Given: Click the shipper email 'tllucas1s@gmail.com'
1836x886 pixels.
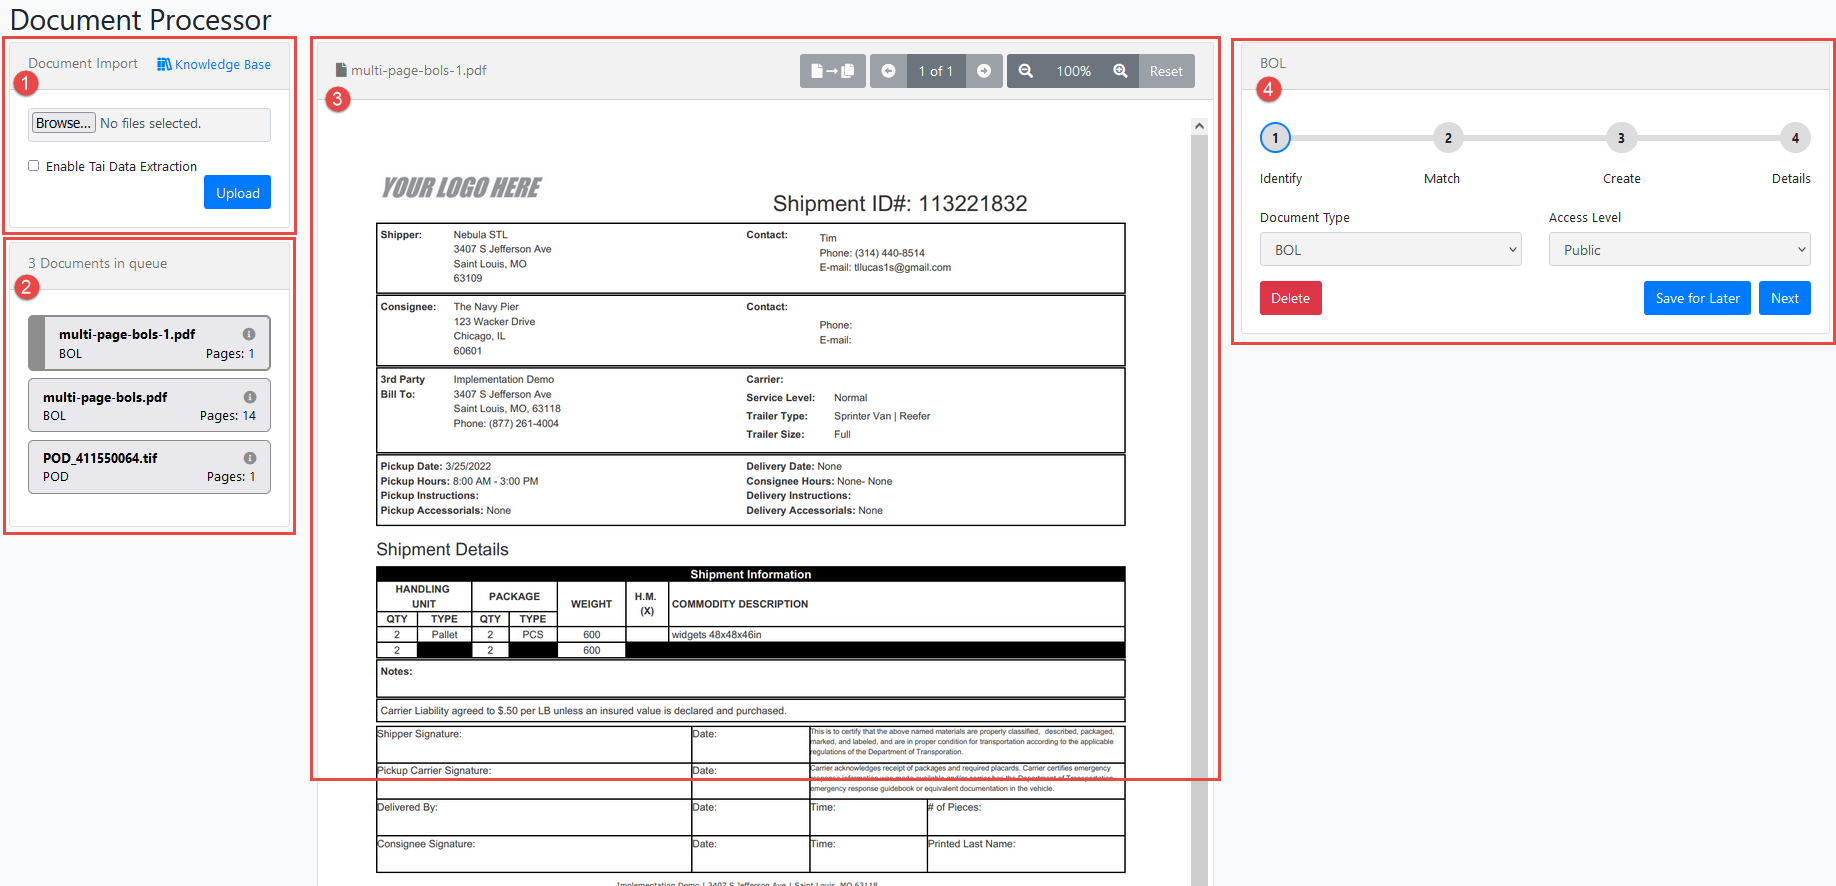Looking at the screenshot, I should pyautogui.click(x=902, y=268).
